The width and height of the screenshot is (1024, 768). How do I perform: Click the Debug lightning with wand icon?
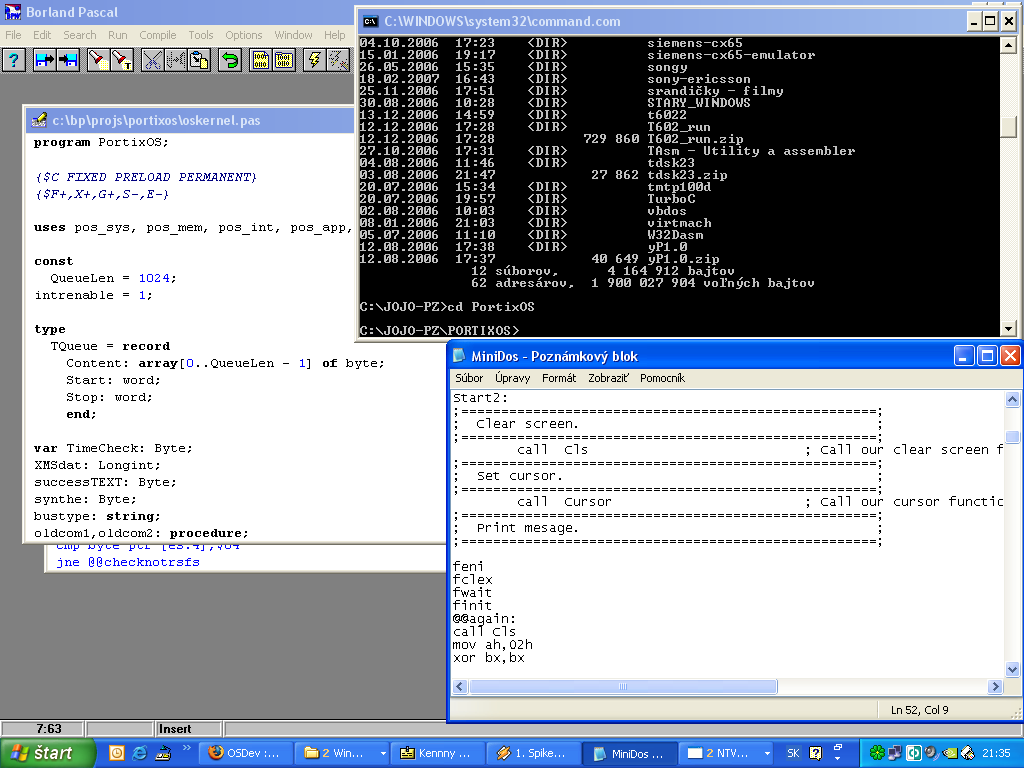(338, 60)
